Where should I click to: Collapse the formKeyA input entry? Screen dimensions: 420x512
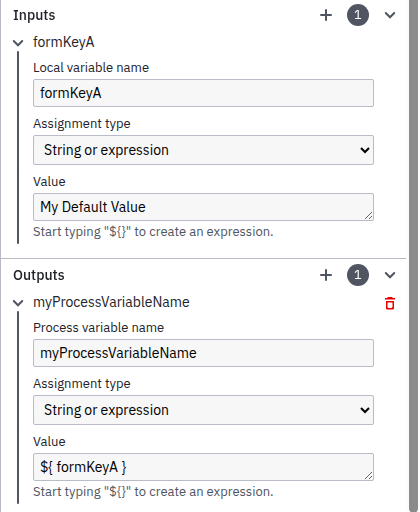(18, 43)
